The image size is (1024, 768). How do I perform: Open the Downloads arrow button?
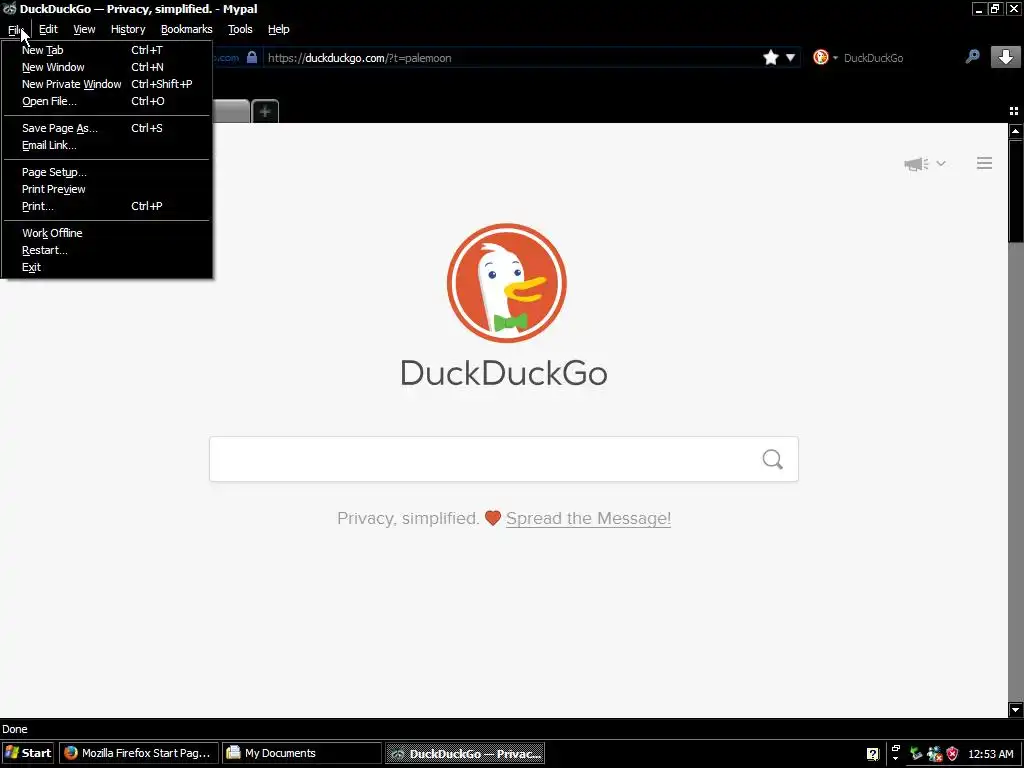pyautogui.click(x=1005, y=57)
